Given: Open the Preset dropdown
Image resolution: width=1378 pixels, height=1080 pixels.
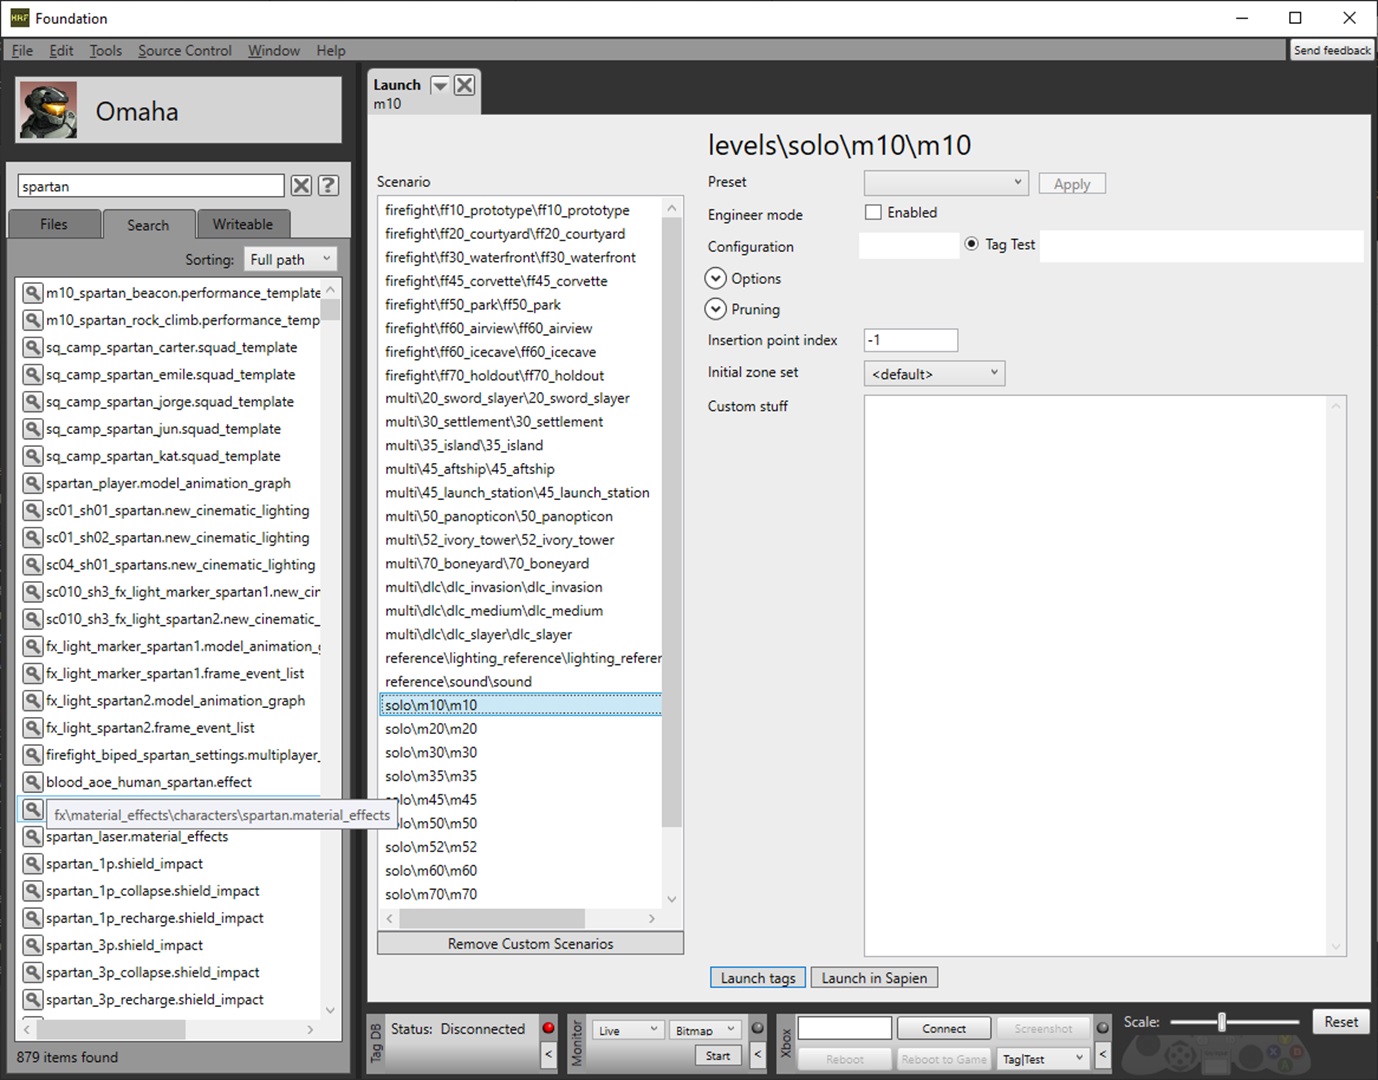Looking at the screenshot, I should click(x=946, y=183).
